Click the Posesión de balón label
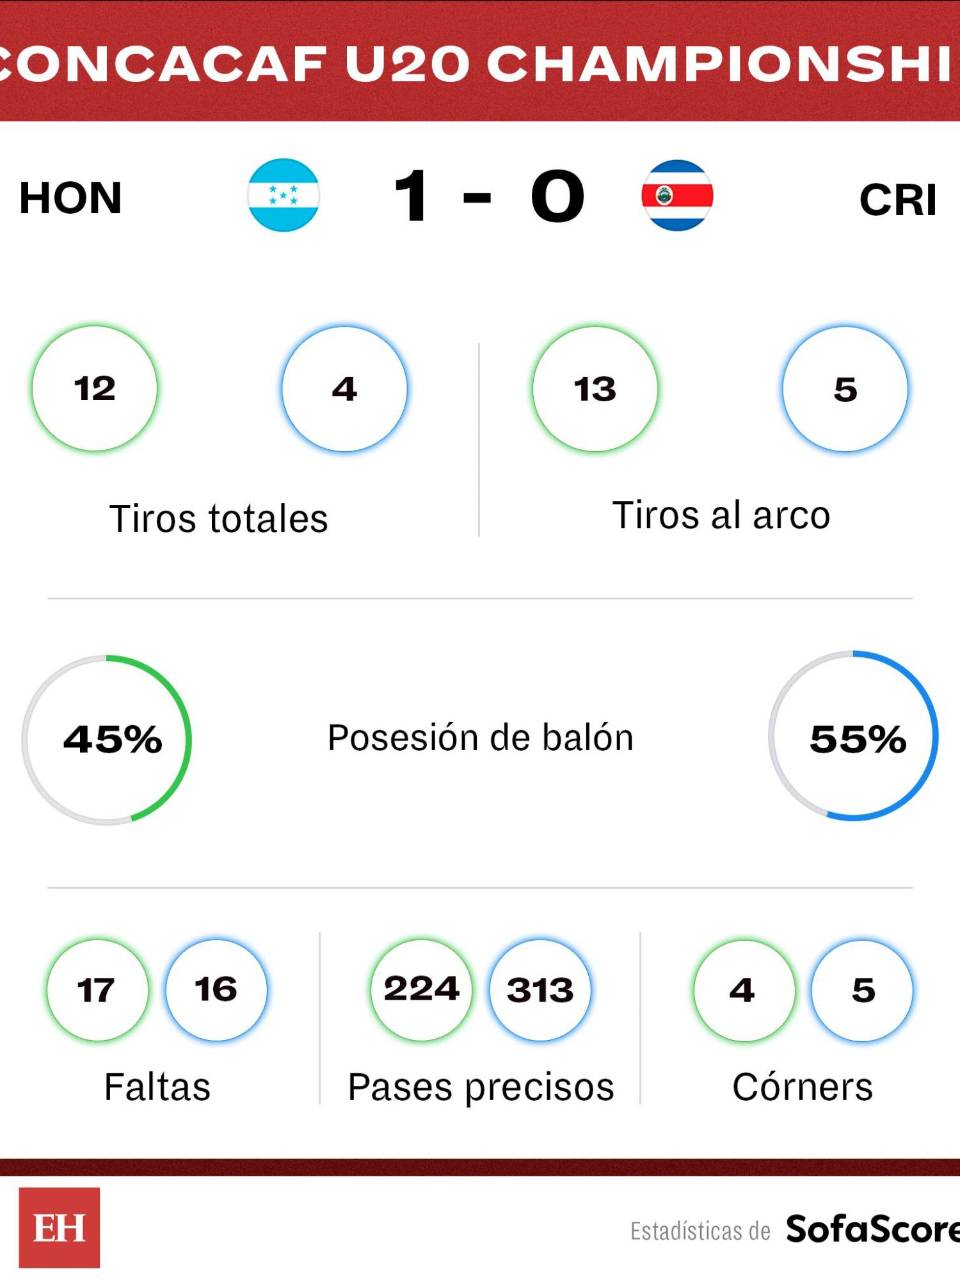Screen dimensions: 960x1280 [x=480, y=738]
